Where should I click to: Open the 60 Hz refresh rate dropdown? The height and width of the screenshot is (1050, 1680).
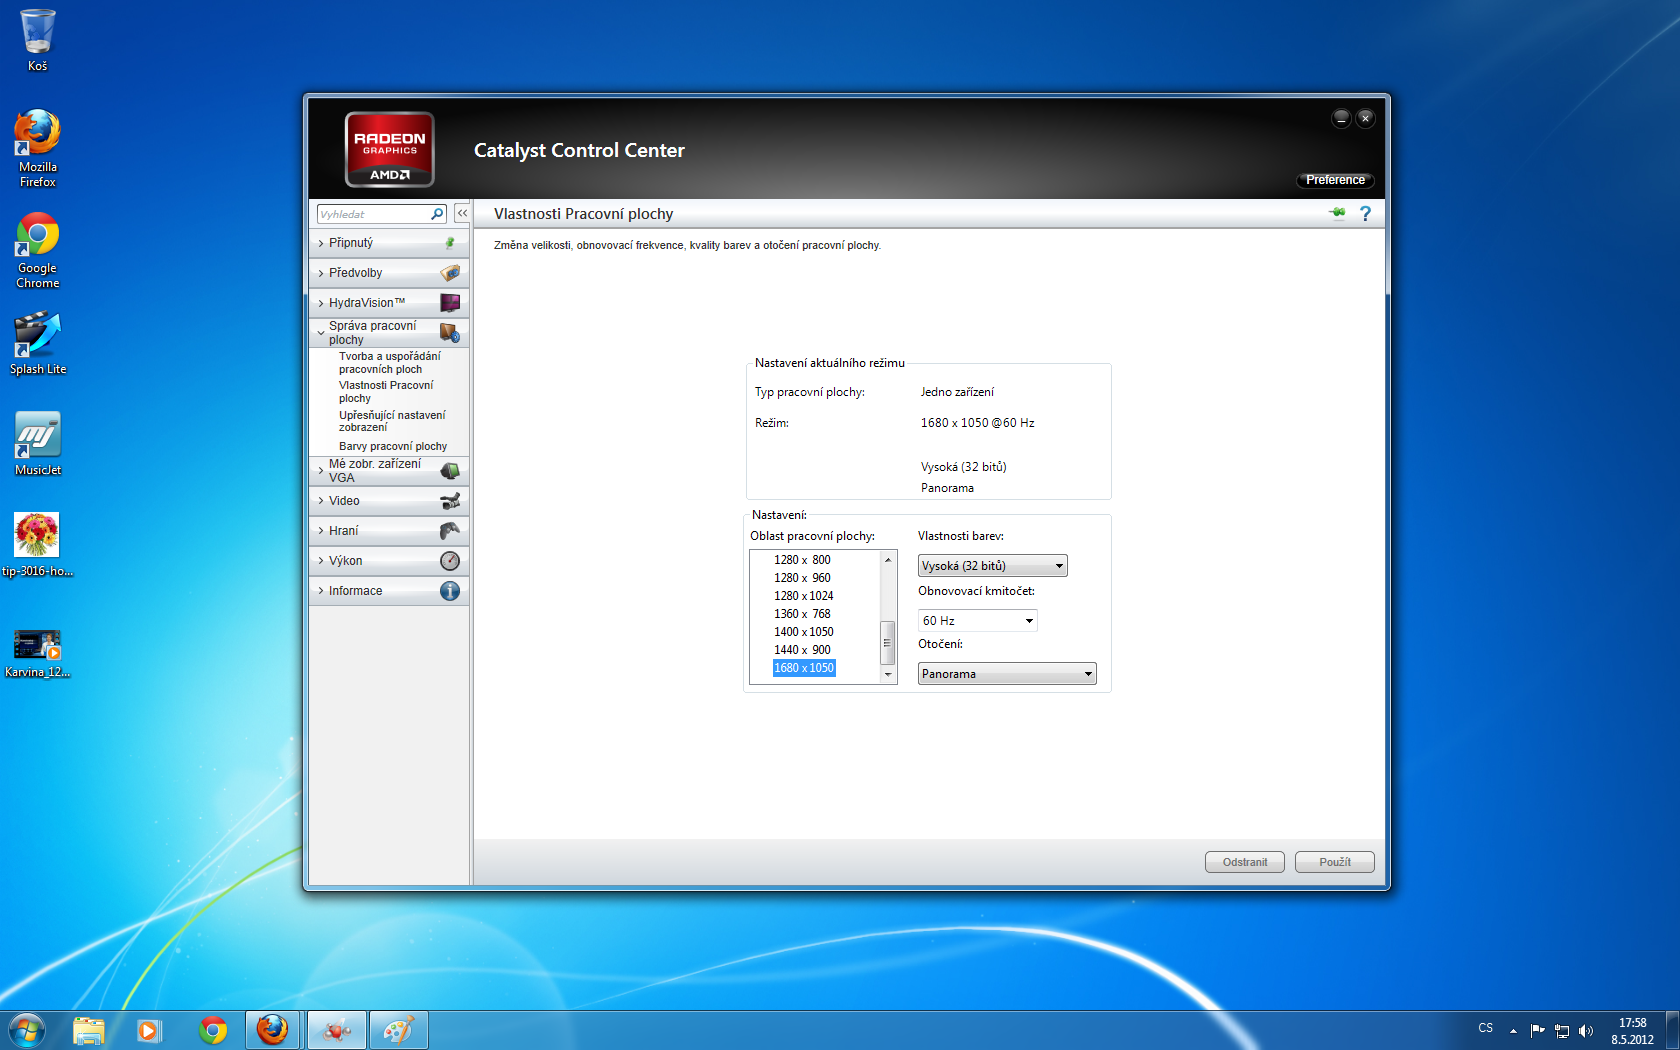pos(977,621)
